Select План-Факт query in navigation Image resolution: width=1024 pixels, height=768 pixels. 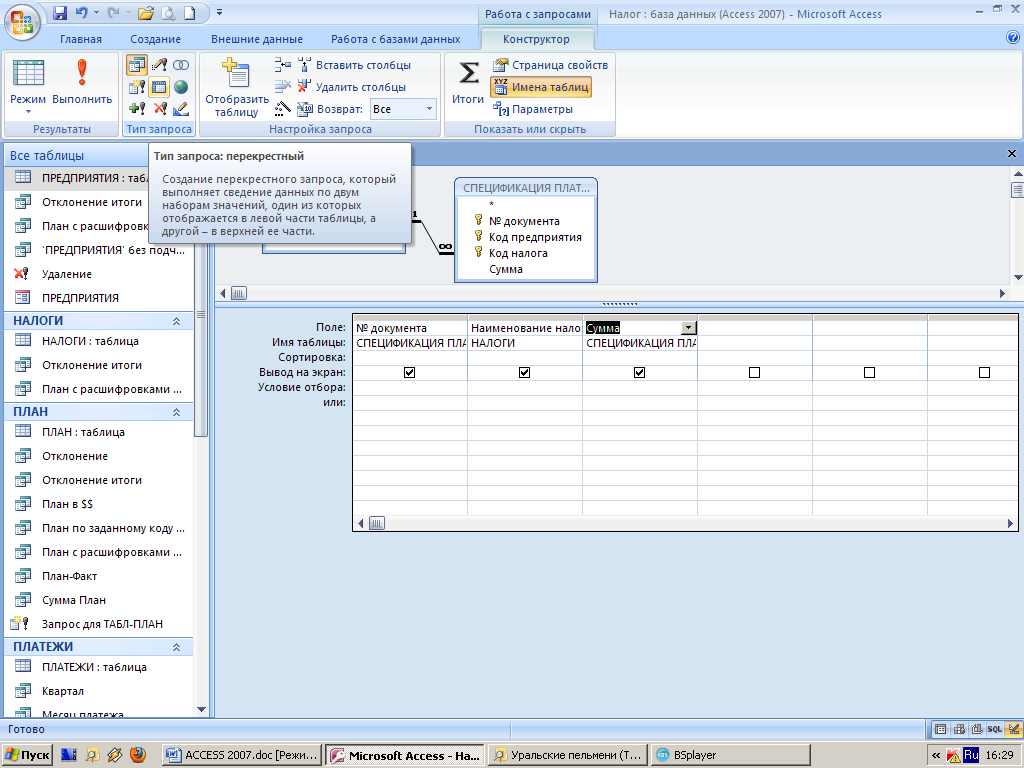tap(69, 576)
